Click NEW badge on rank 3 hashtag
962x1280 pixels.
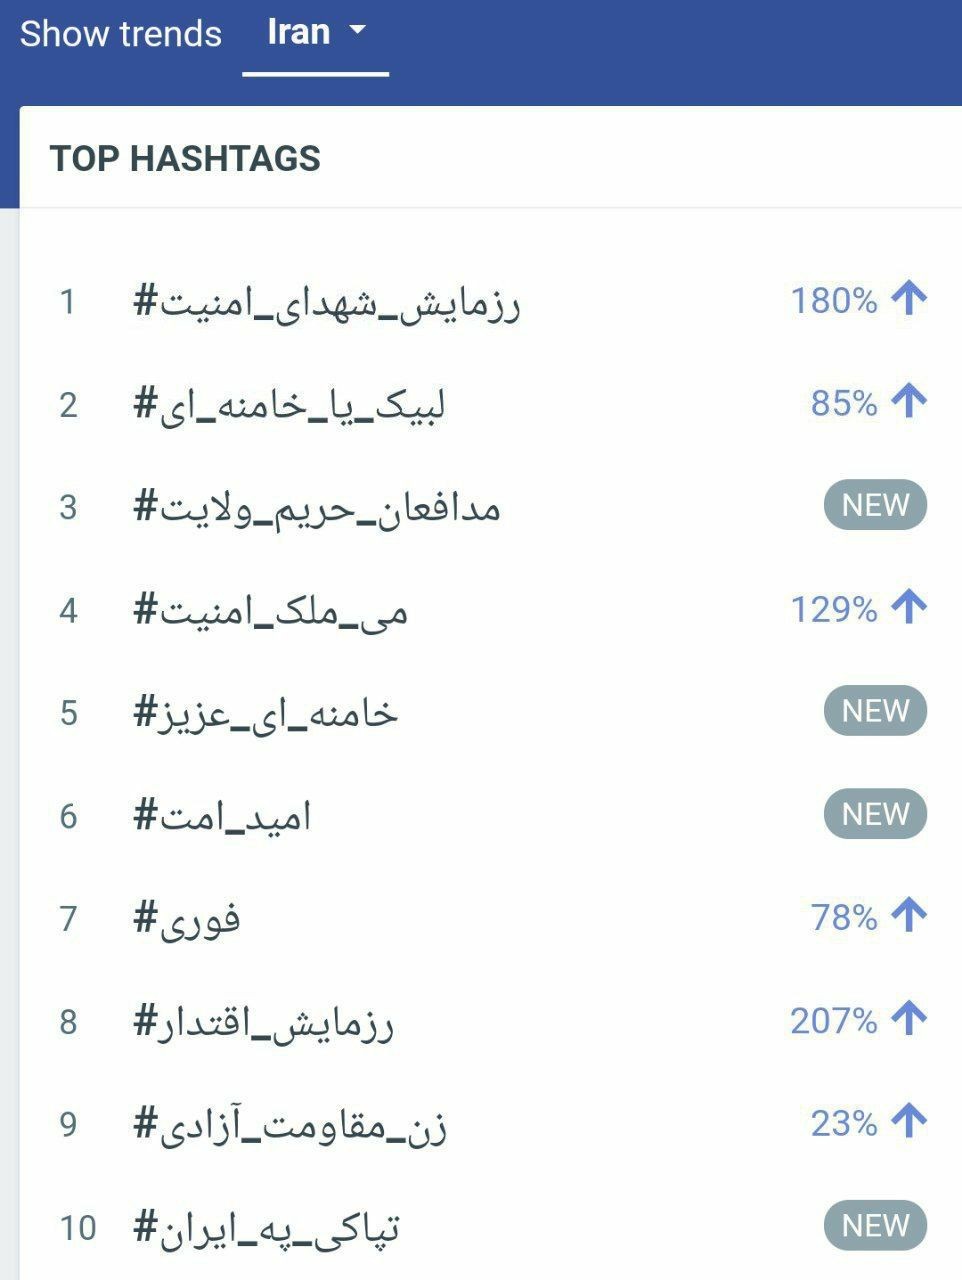875,506
